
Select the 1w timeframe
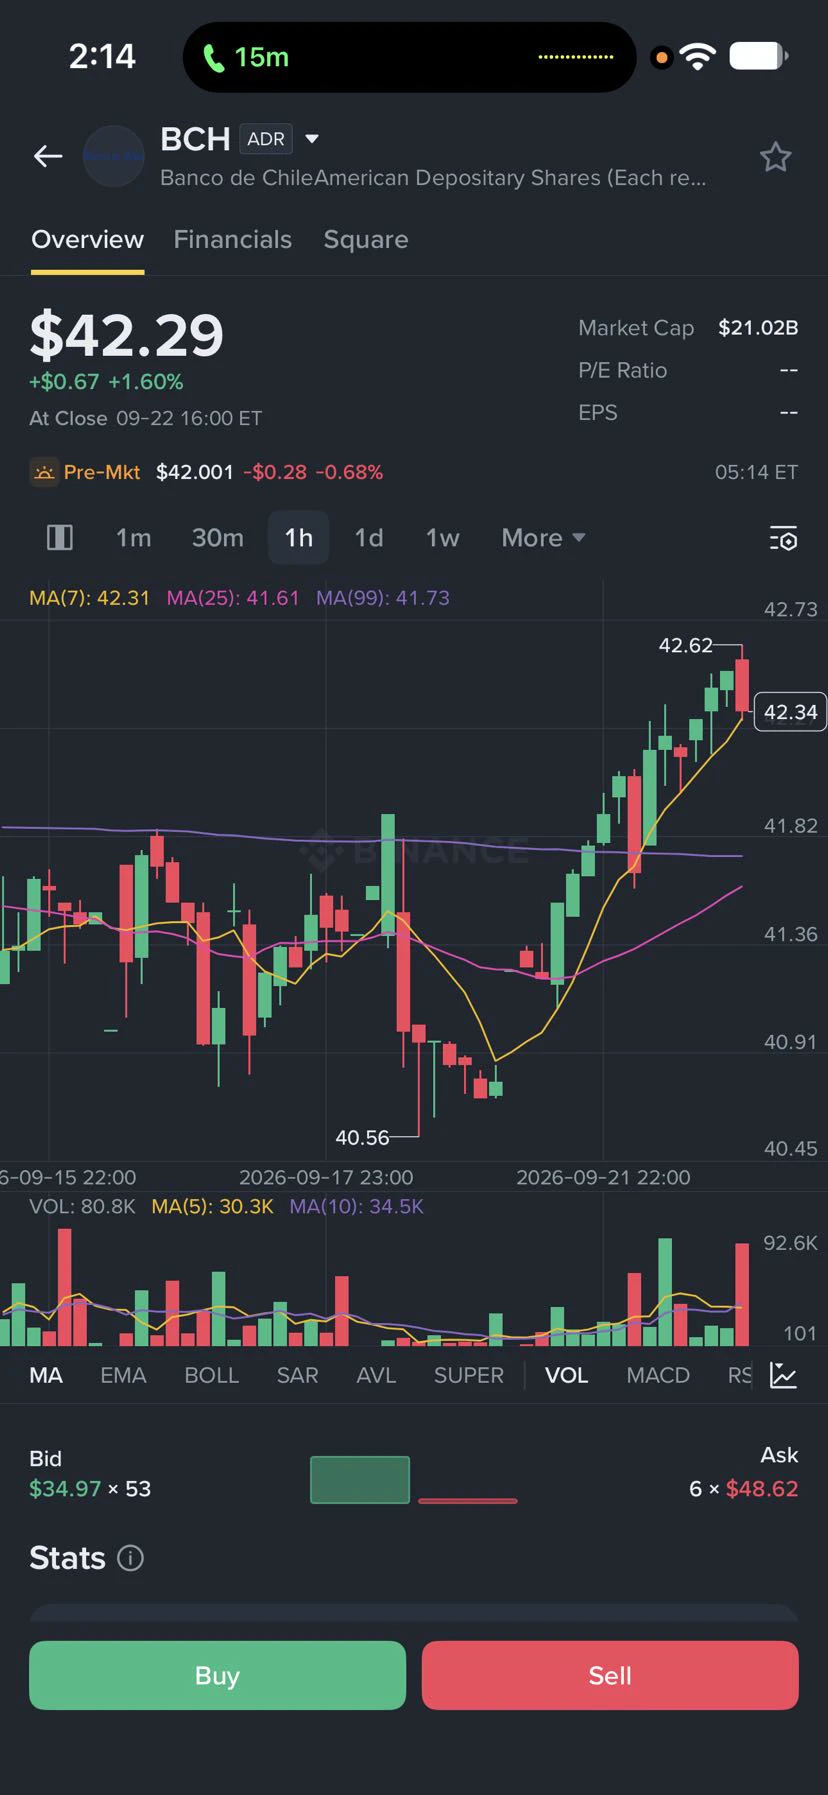pyautogui.click(x=443, y=538)
